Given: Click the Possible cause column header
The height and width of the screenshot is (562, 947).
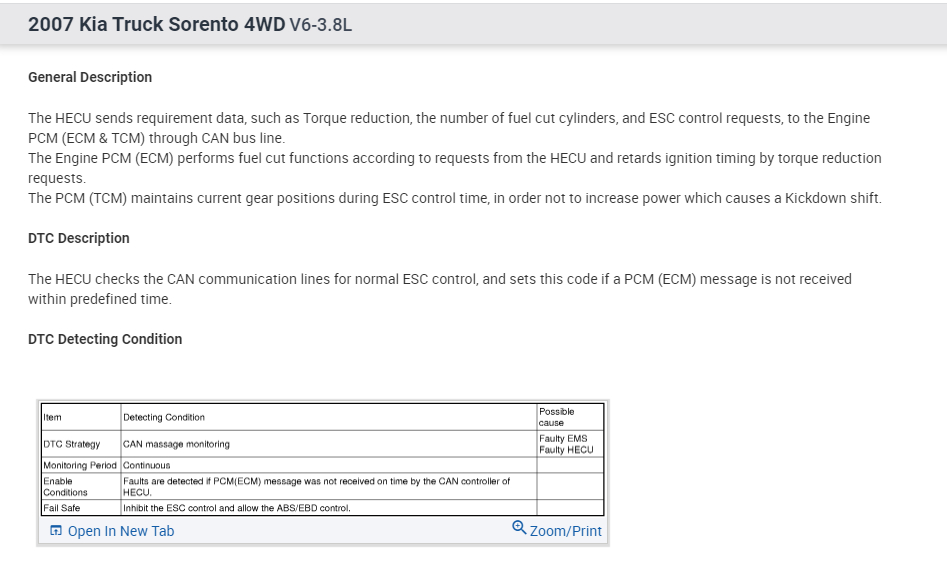Looking at the screenshot, I should [x=556, y=416].
